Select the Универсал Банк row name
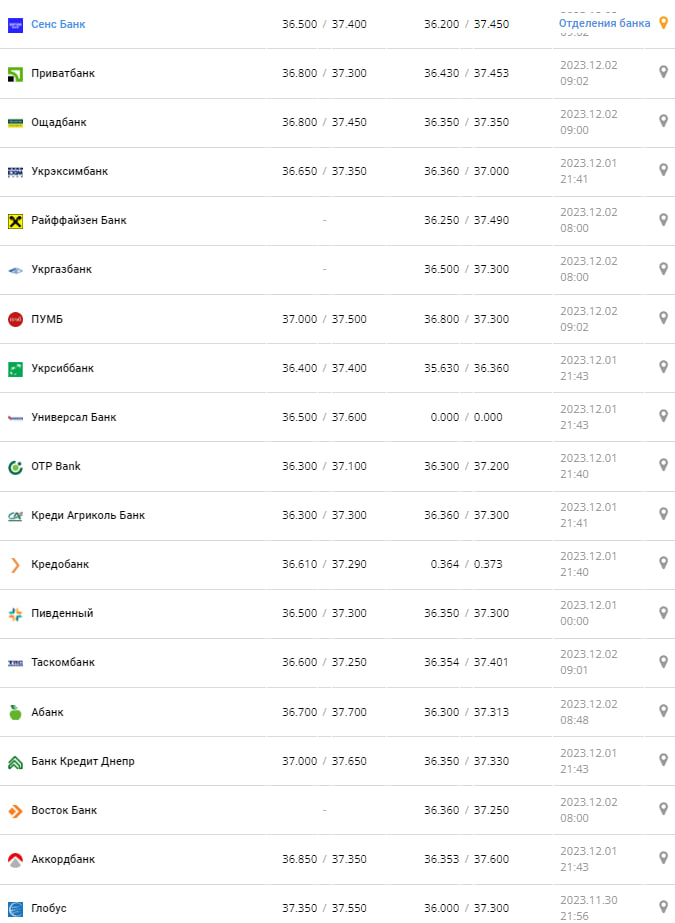Screen dimensions: 675x923 click(74, 417)
